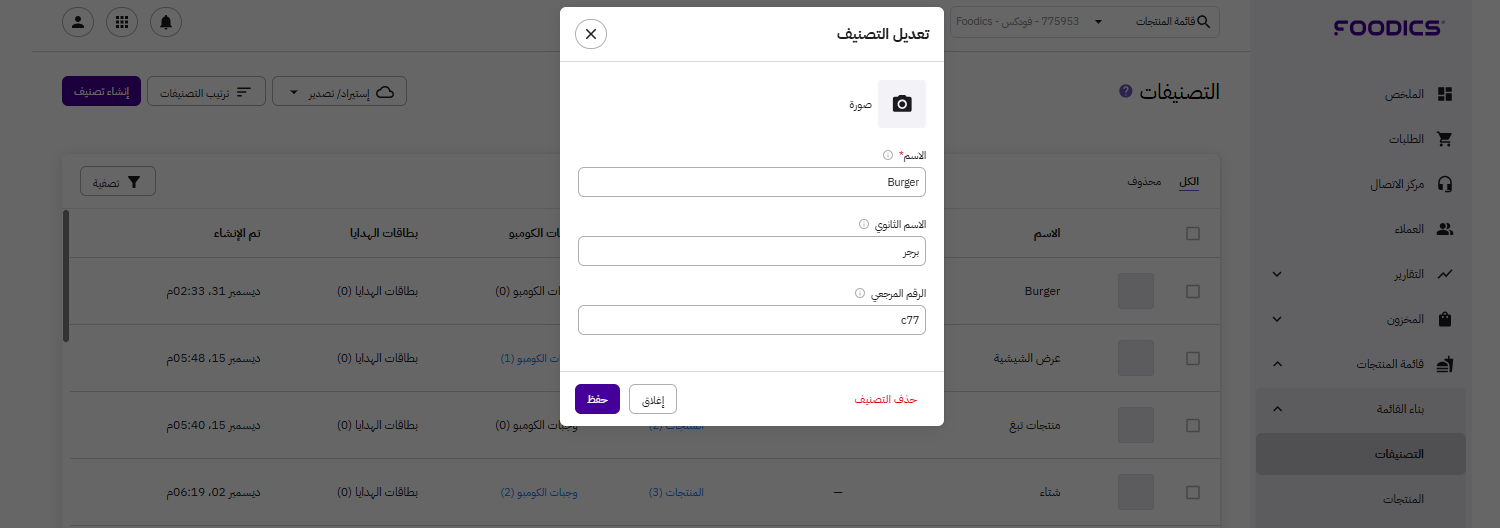This screenshot has width=1500, height=528.
Task: Open المنتجات in the sidebar menu
Action: click(x=1402, y=498)
